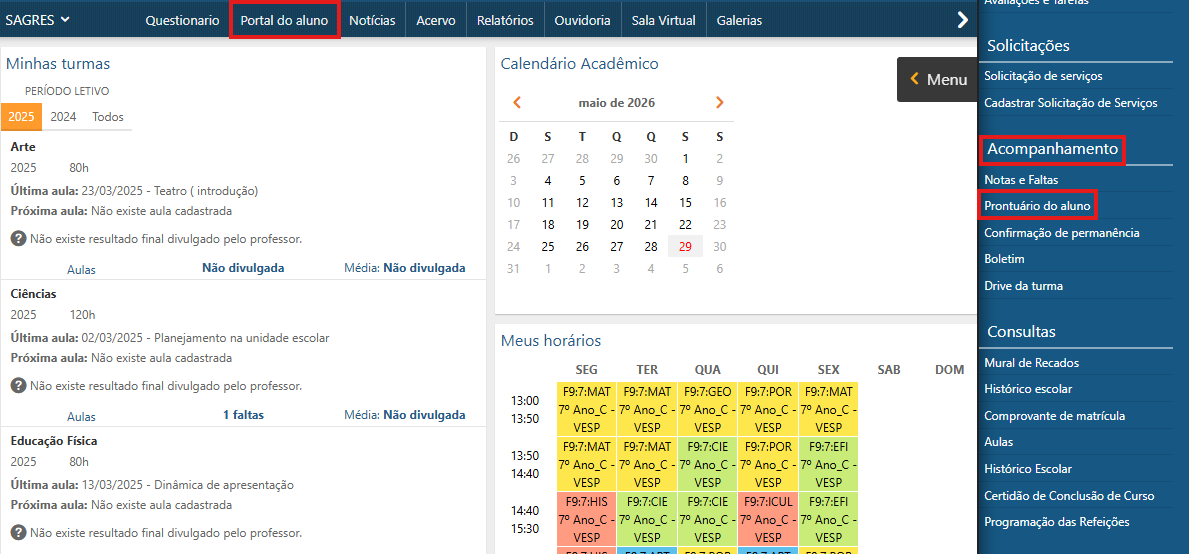Open the Ciências class title
Image resolution: width=1189 pixels, height=554 pixels.
click(33, 294)
